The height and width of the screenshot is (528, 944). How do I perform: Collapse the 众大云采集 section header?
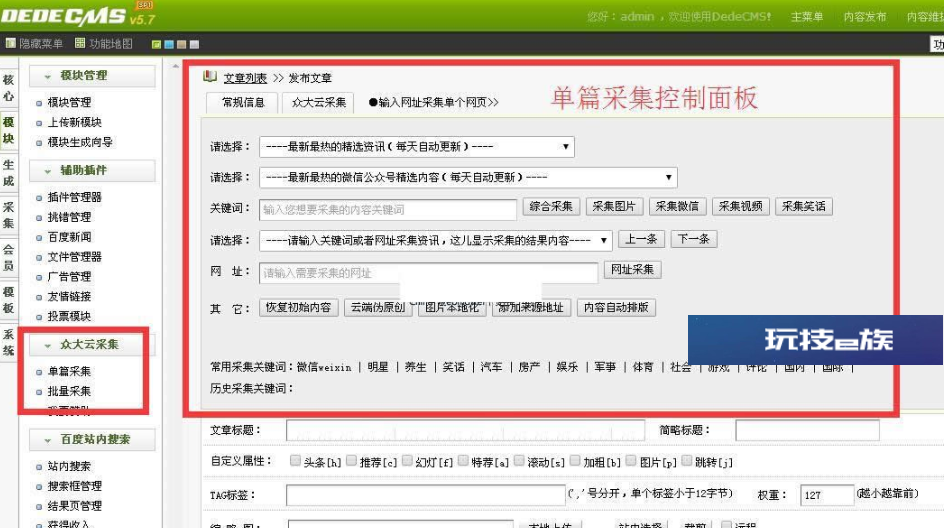(92, 345)
